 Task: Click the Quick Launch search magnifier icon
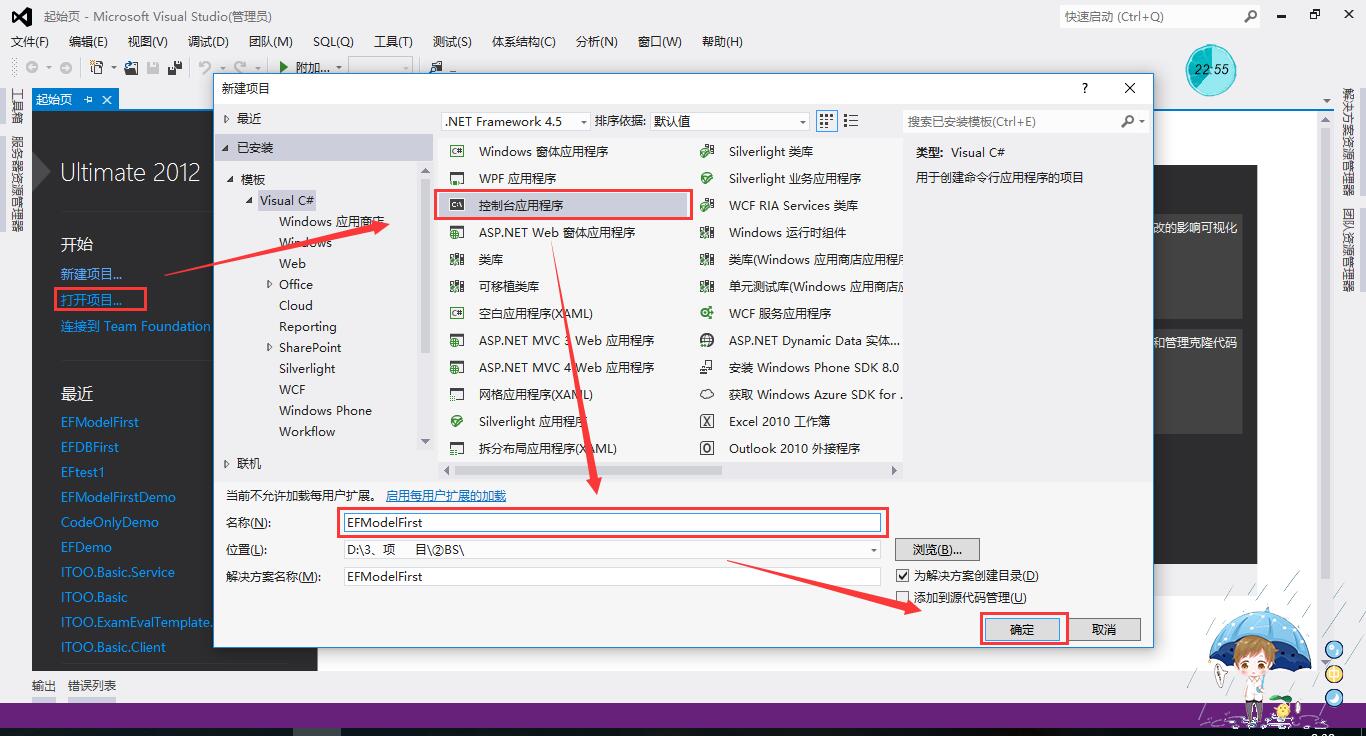pos(1250,16)
